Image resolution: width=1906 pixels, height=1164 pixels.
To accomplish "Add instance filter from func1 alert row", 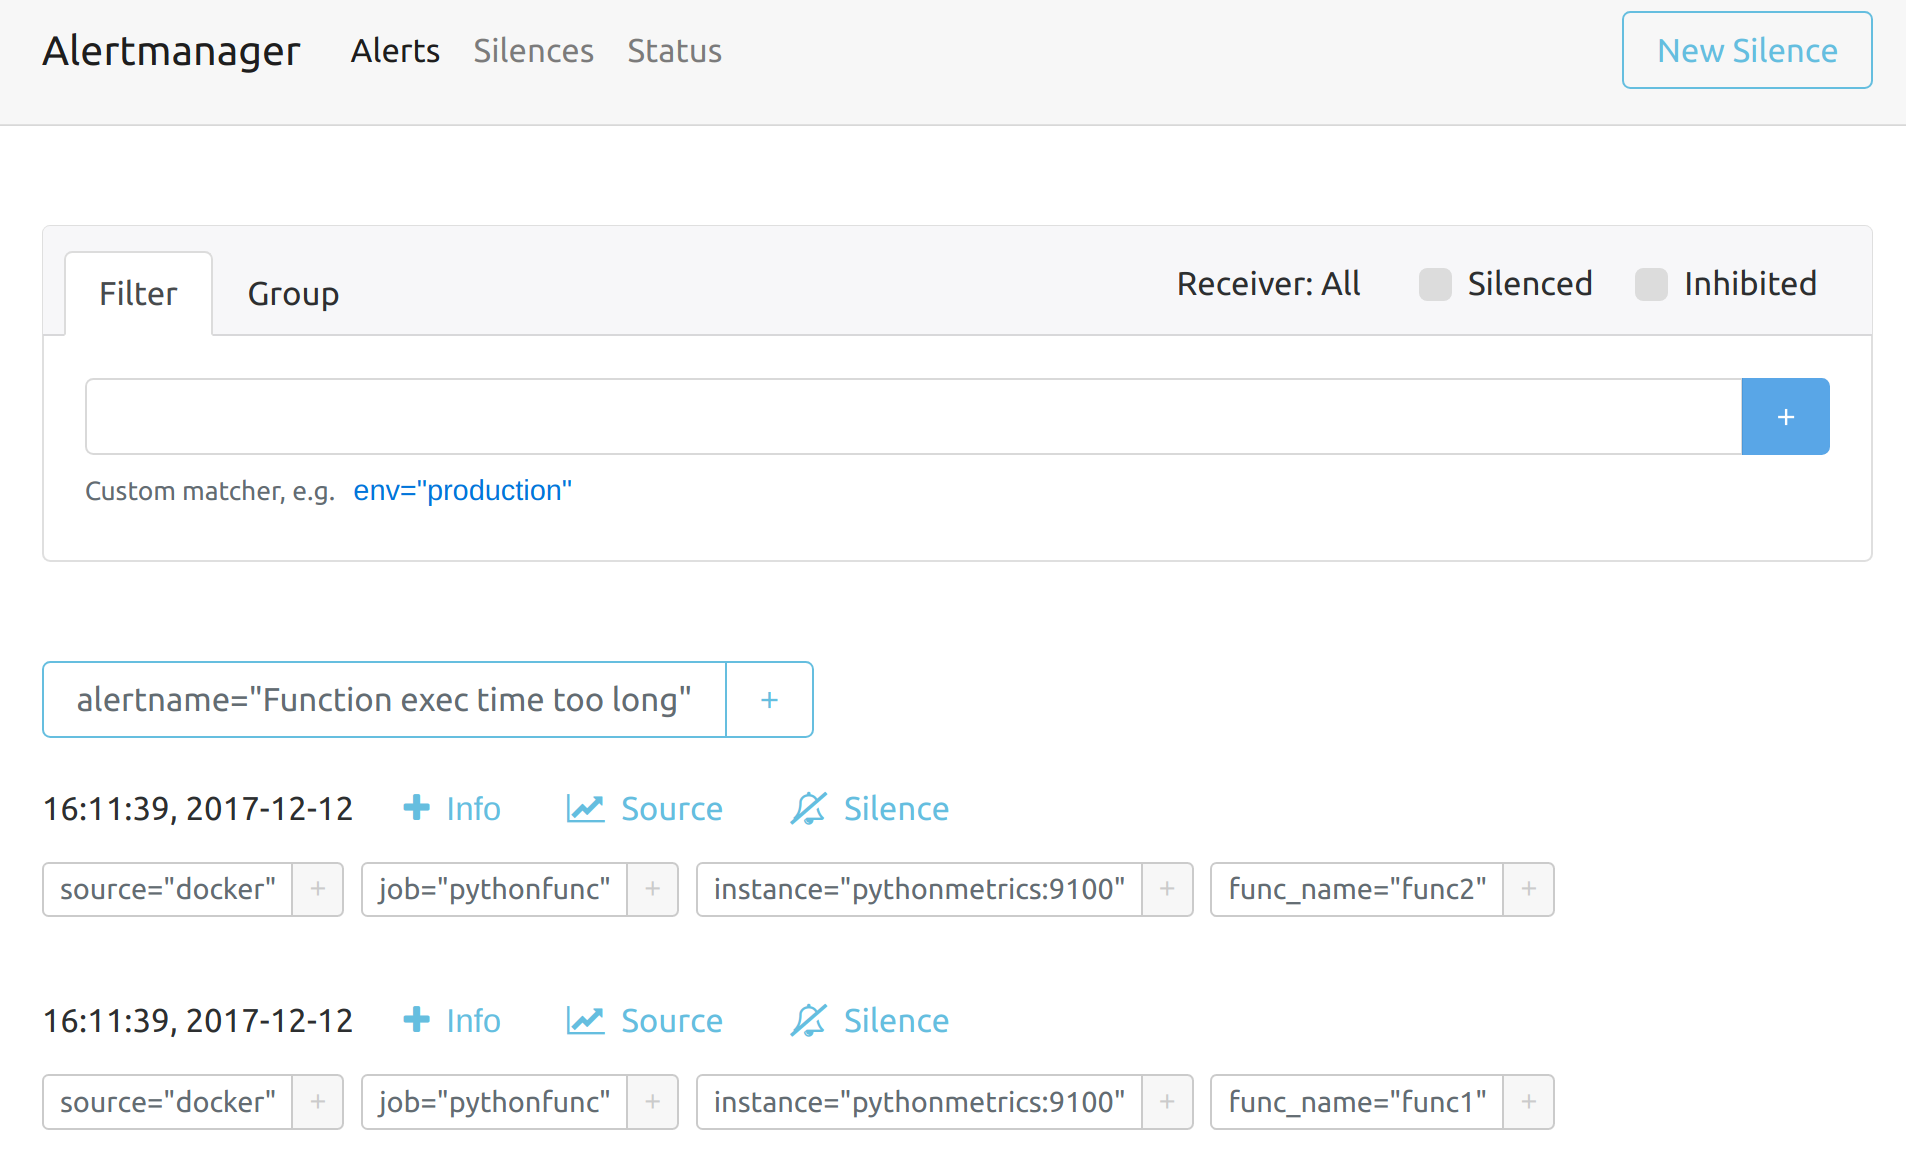I will [1167, 1102].
